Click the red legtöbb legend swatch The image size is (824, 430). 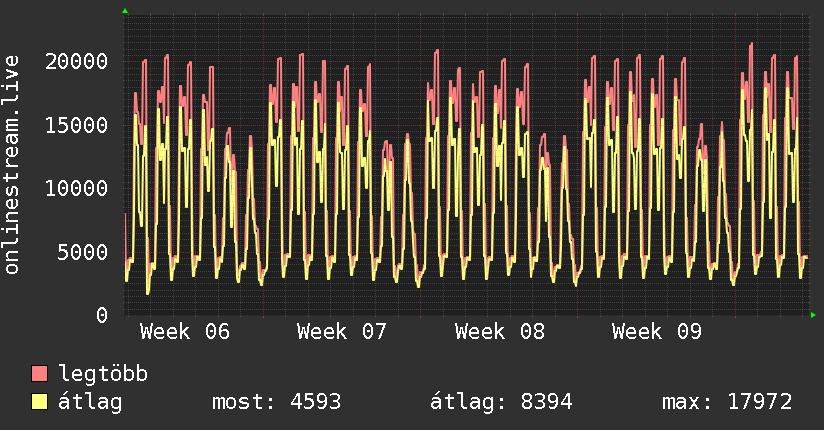[40, 374]
